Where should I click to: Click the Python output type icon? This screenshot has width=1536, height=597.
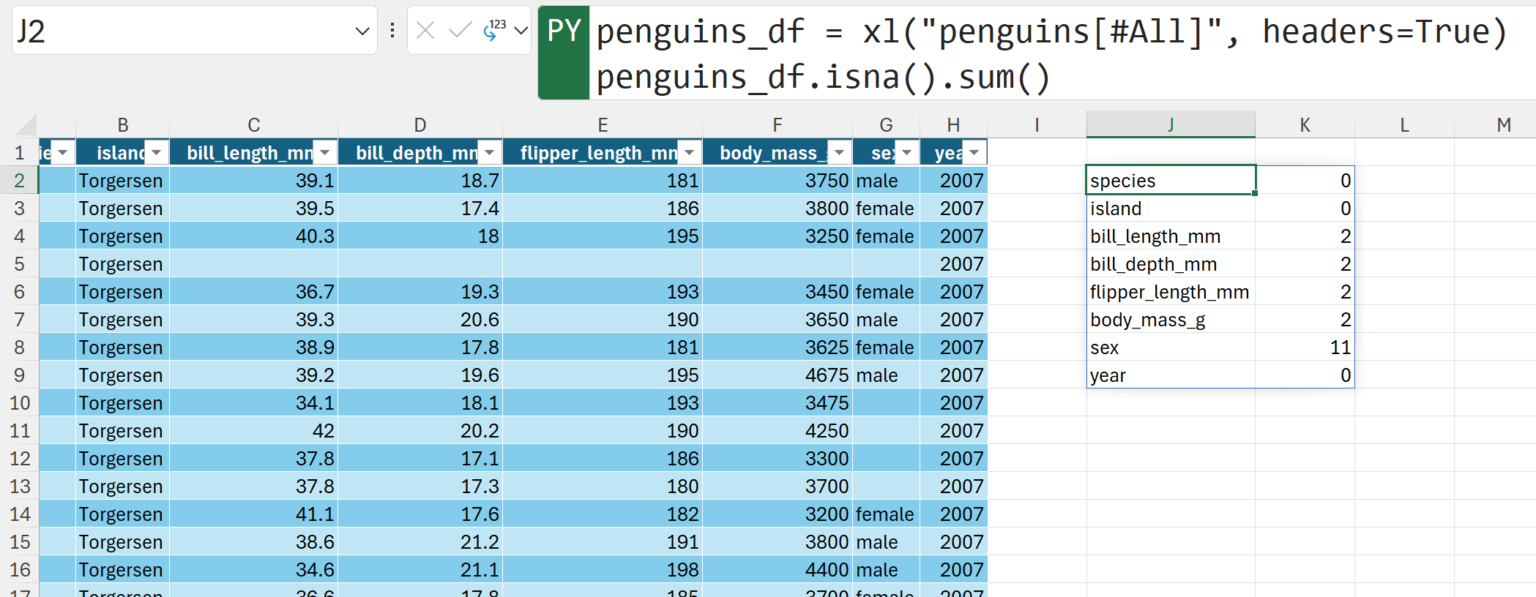click(494, 30)
